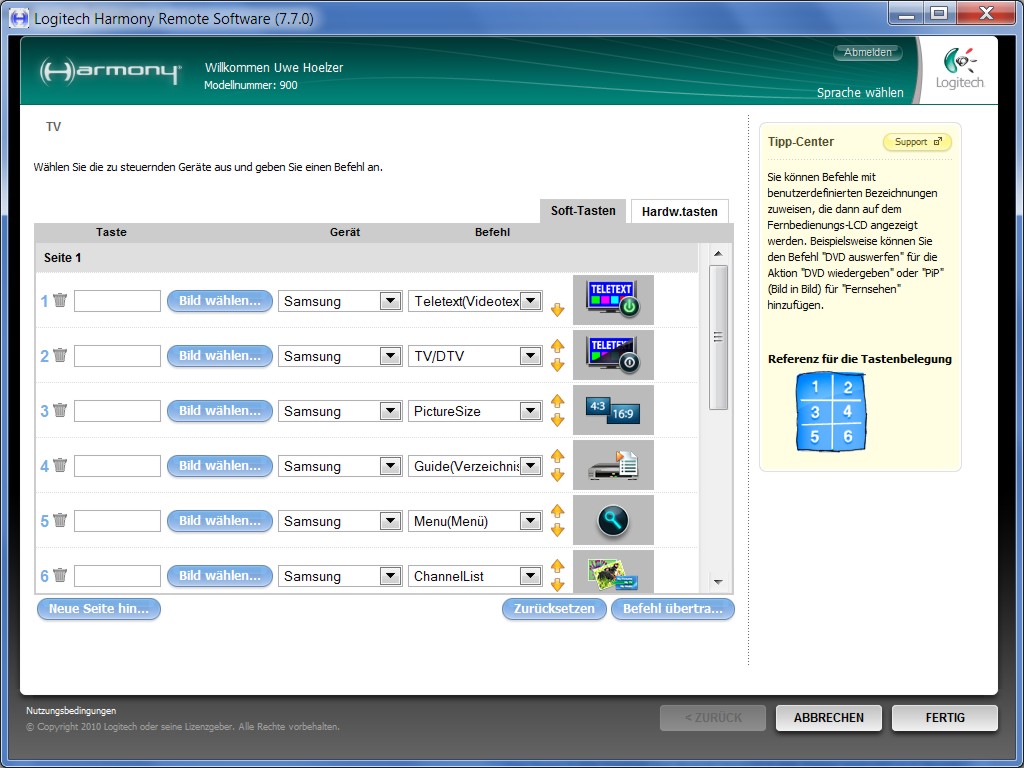Expand the PictureSize command dropdown
1024x768 pixels.
tap(530, 411)
